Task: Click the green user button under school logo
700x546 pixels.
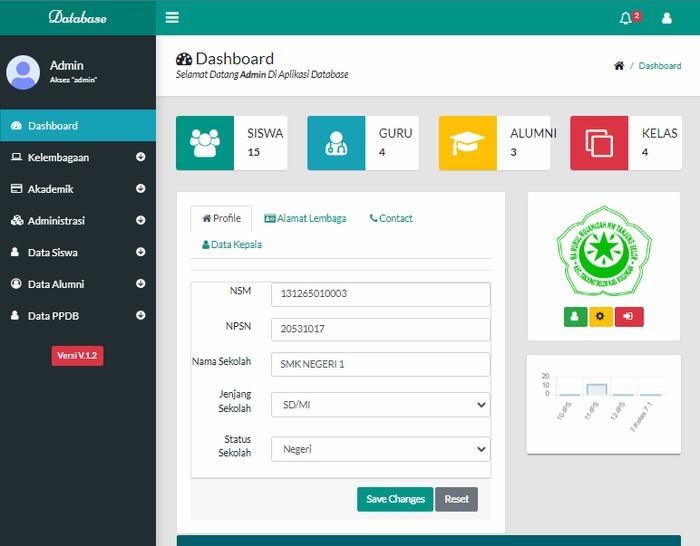Action: tap(574, 316)
